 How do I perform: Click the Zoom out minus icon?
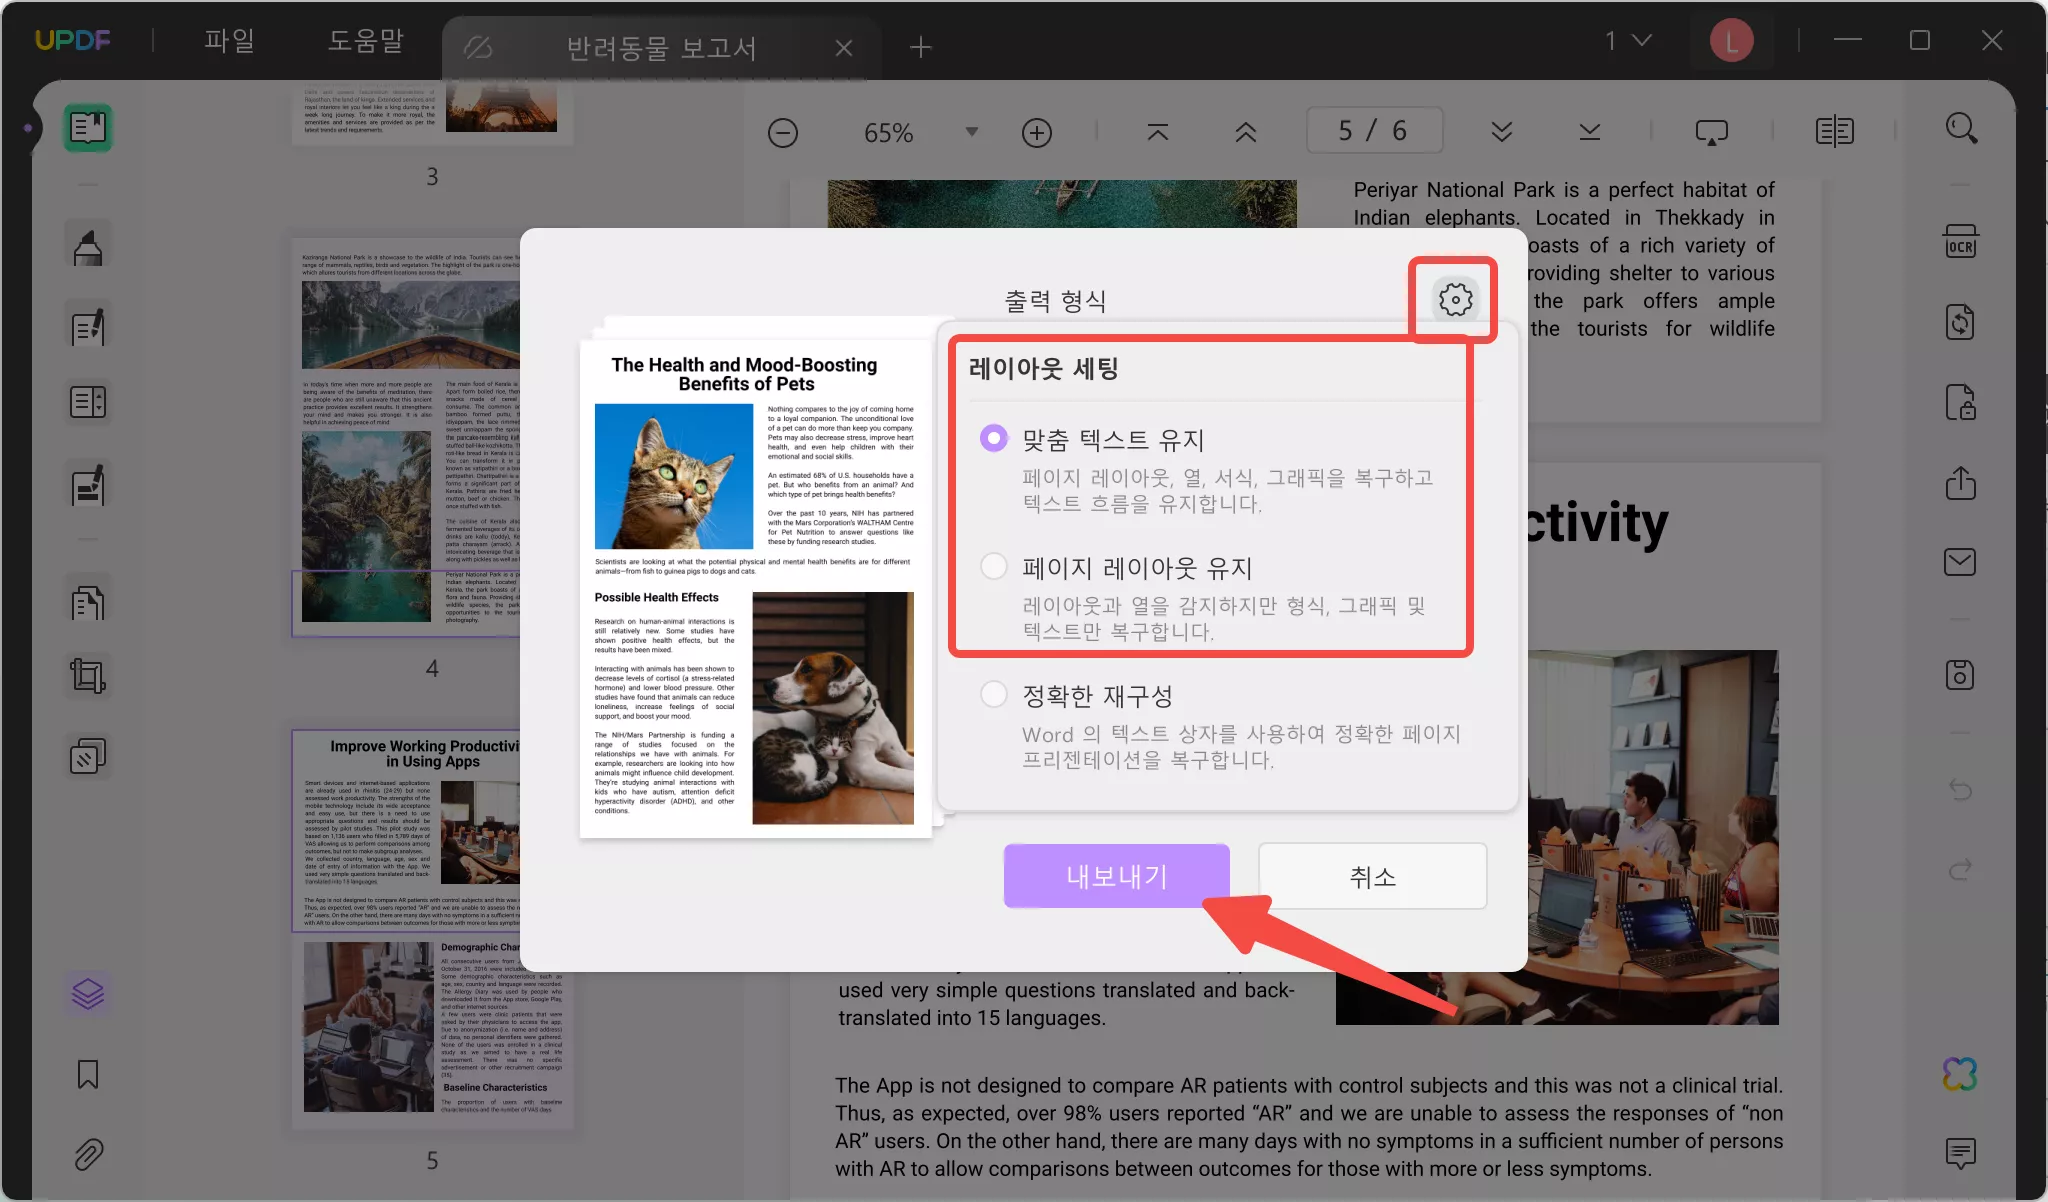783,133
